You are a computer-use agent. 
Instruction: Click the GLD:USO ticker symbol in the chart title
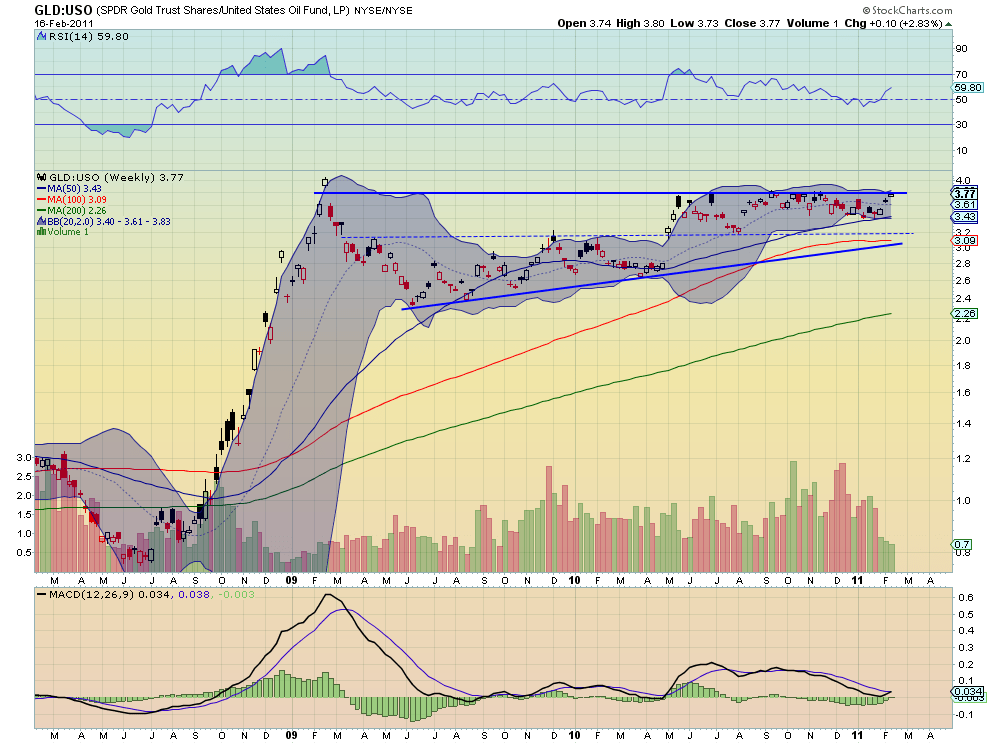[63, 11]
